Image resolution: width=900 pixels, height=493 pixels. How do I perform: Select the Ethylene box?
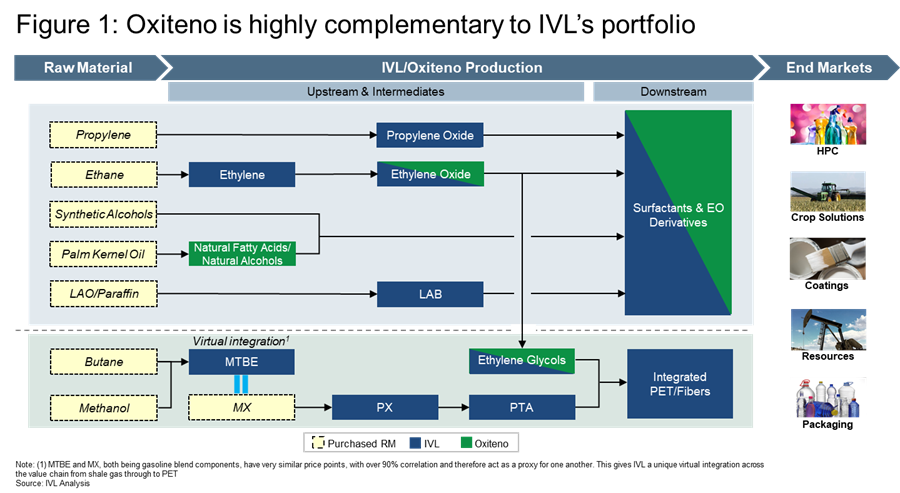tap(242, 175)
